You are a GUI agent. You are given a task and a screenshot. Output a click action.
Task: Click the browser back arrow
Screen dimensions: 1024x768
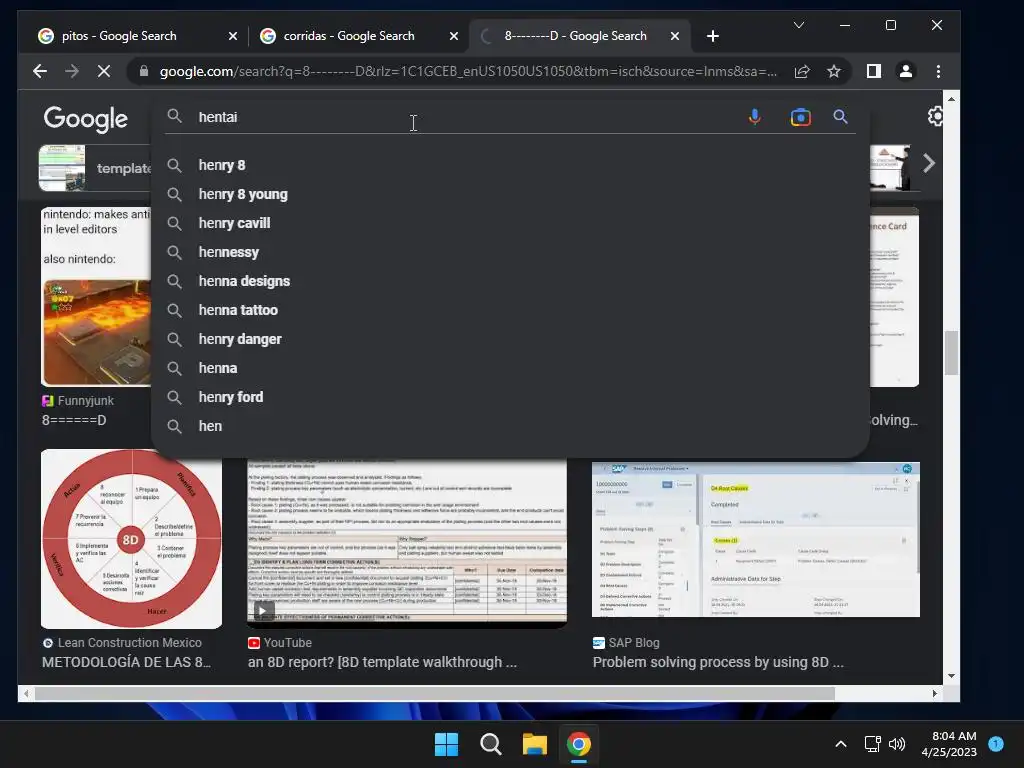(40, 71)
